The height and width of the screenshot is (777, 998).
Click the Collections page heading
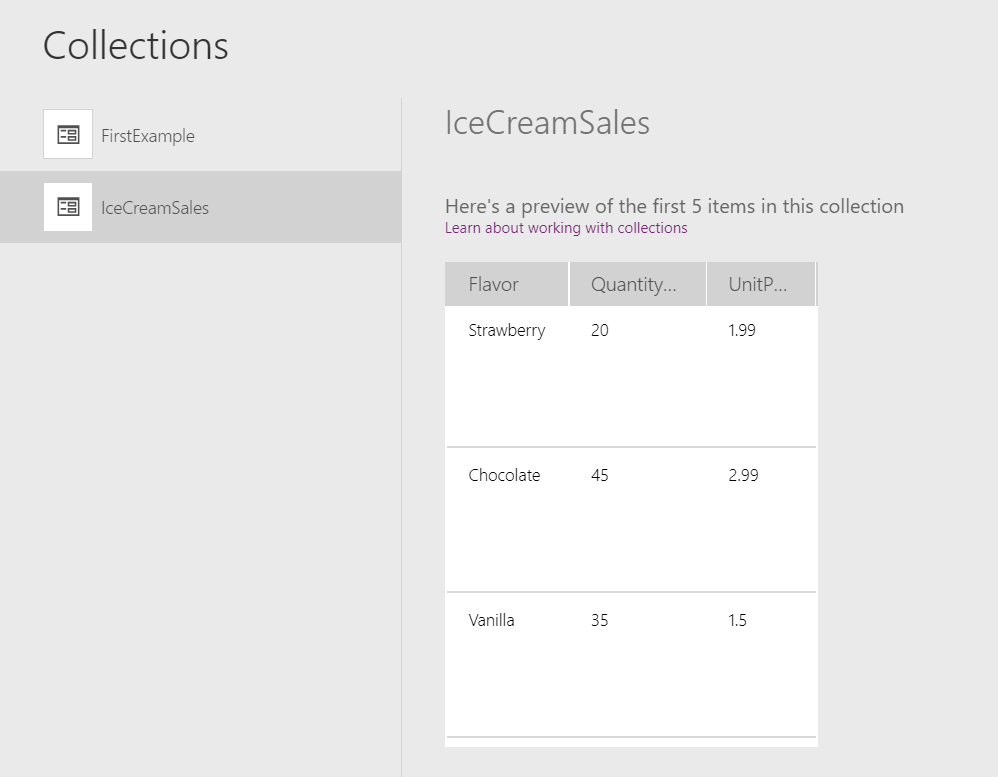click(135, 45)
